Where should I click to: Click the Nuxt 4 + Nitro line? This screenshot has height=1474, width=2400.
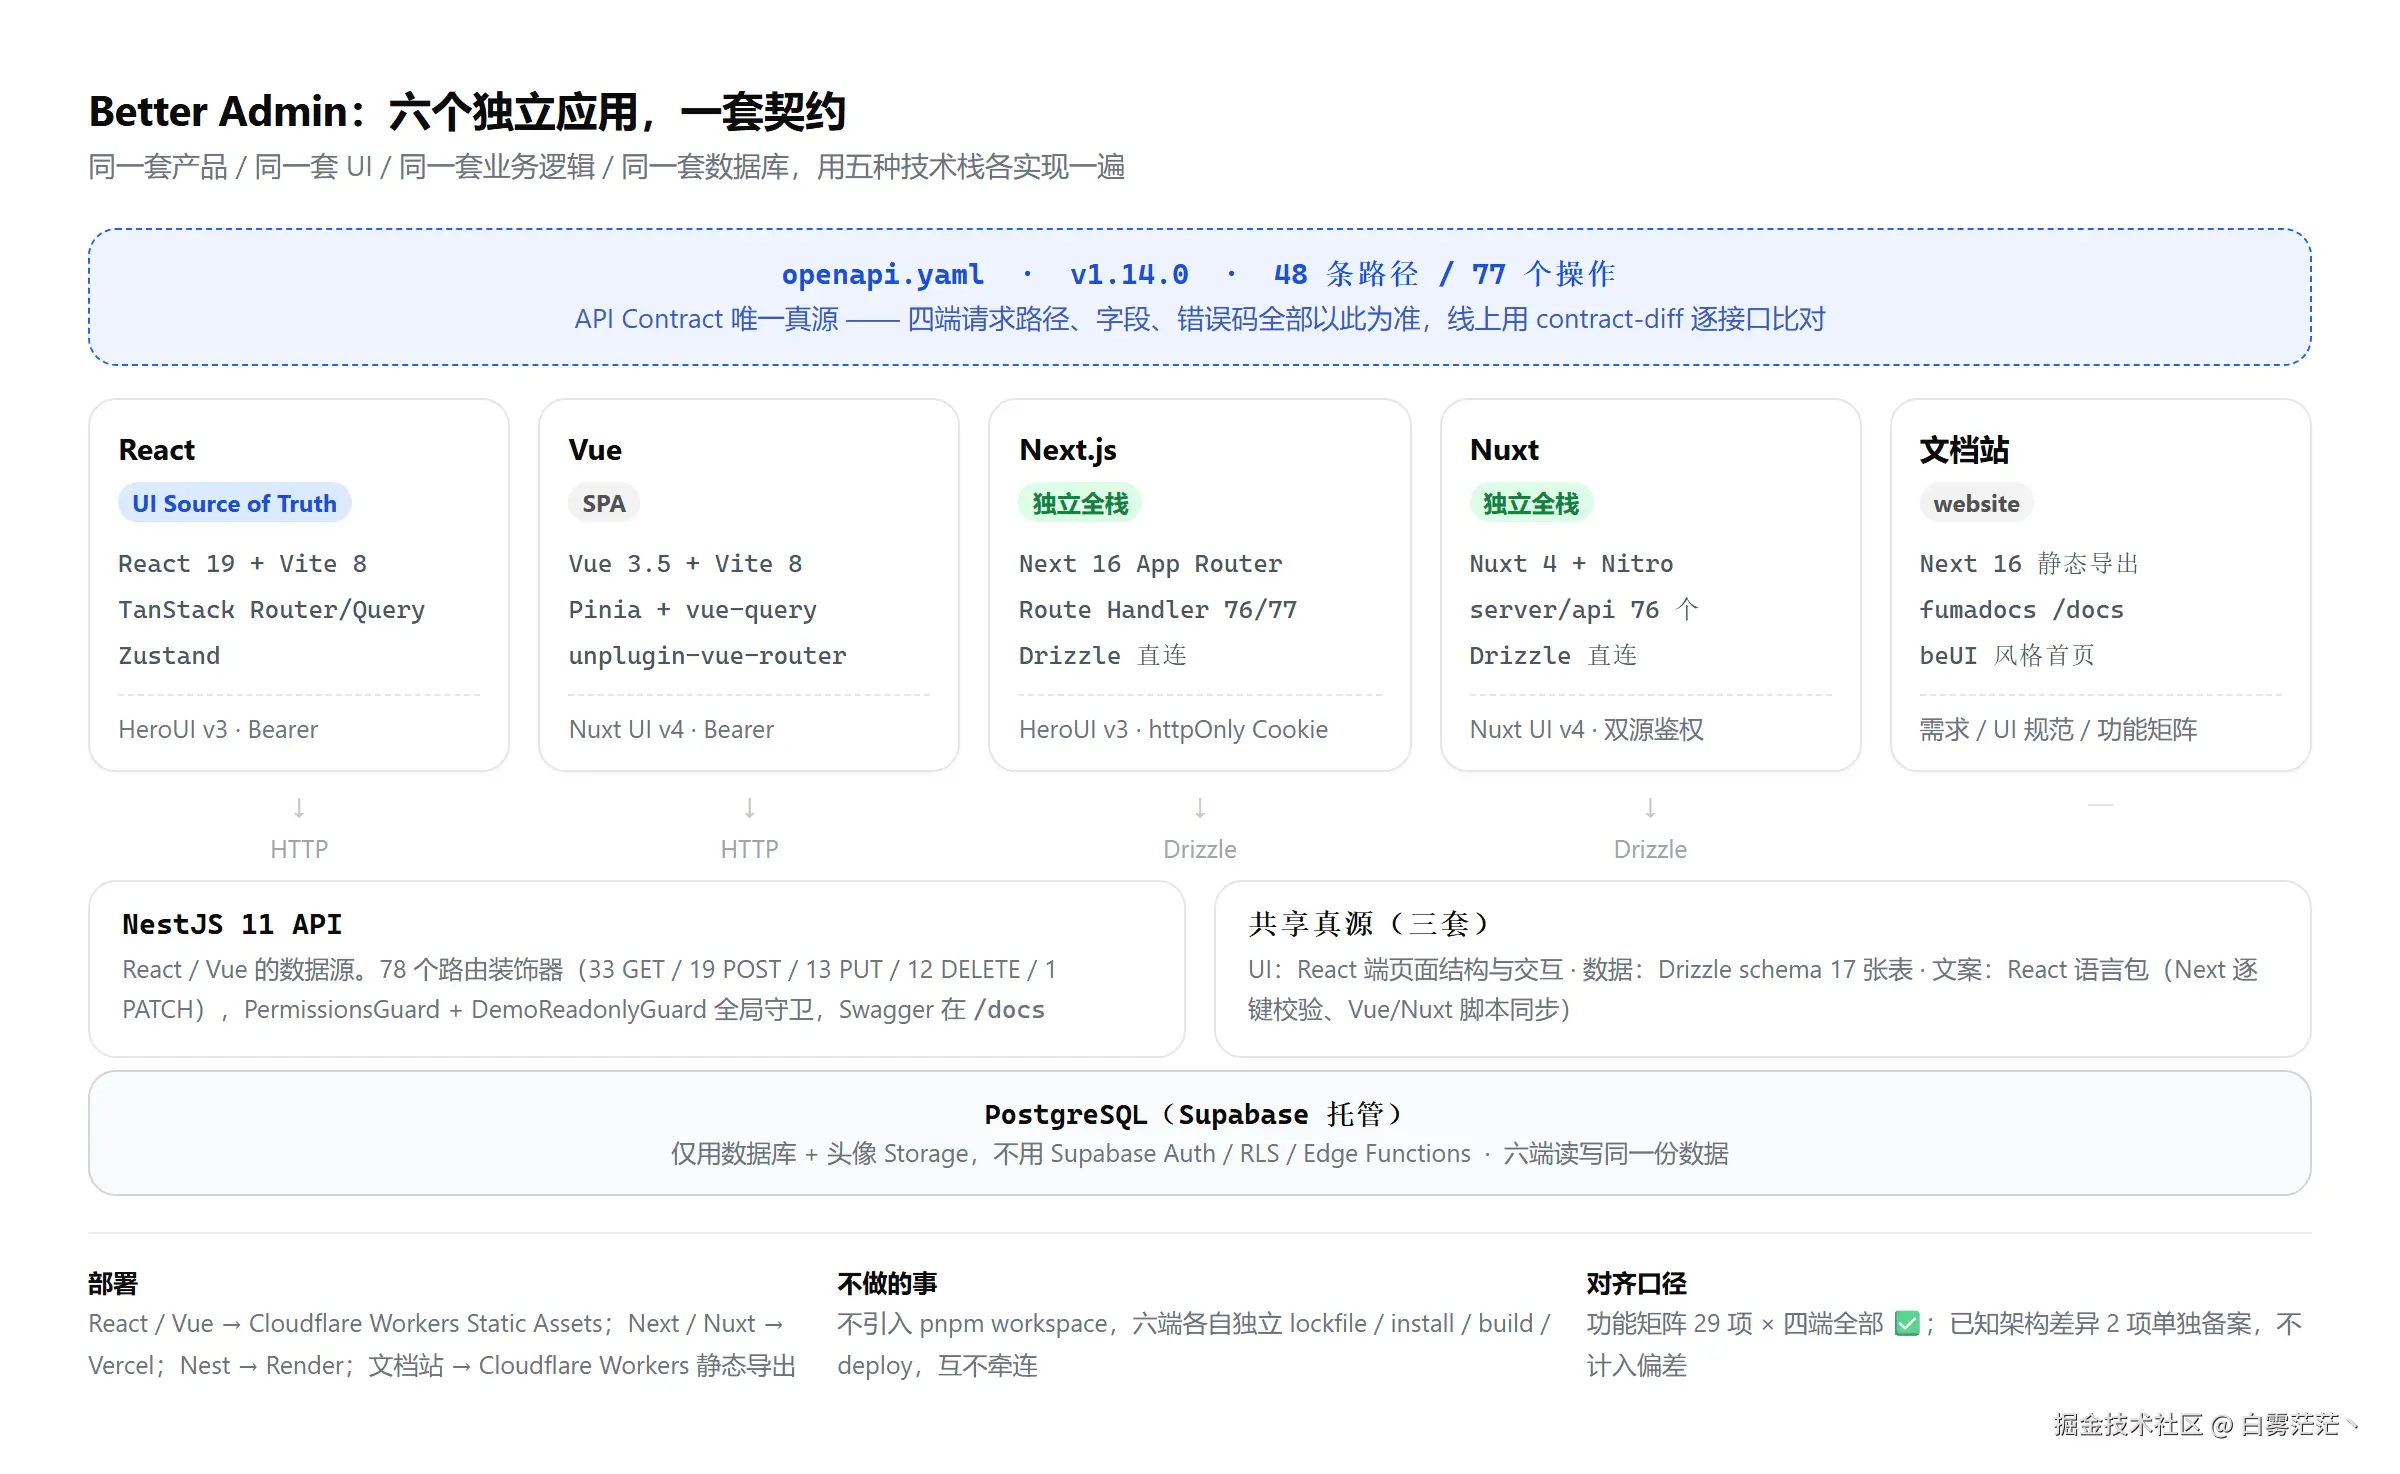[1571, 564]
